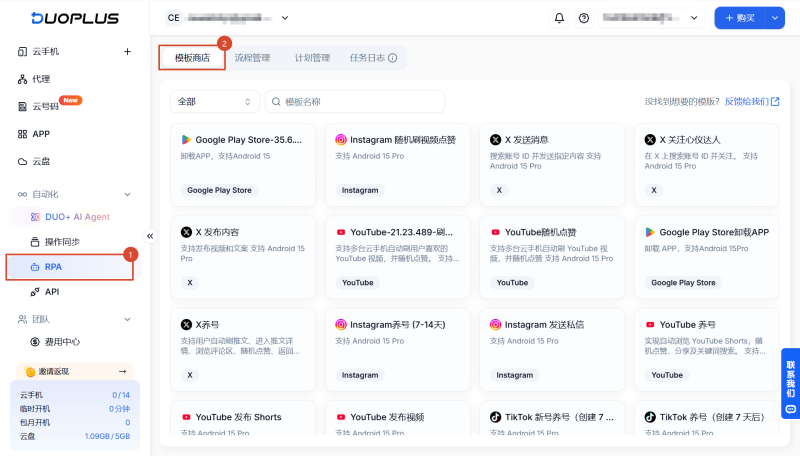Viewport: 800px width, 456px height.
Task: Click the 包月开机 value 0
Action: (x=128, y=422)
